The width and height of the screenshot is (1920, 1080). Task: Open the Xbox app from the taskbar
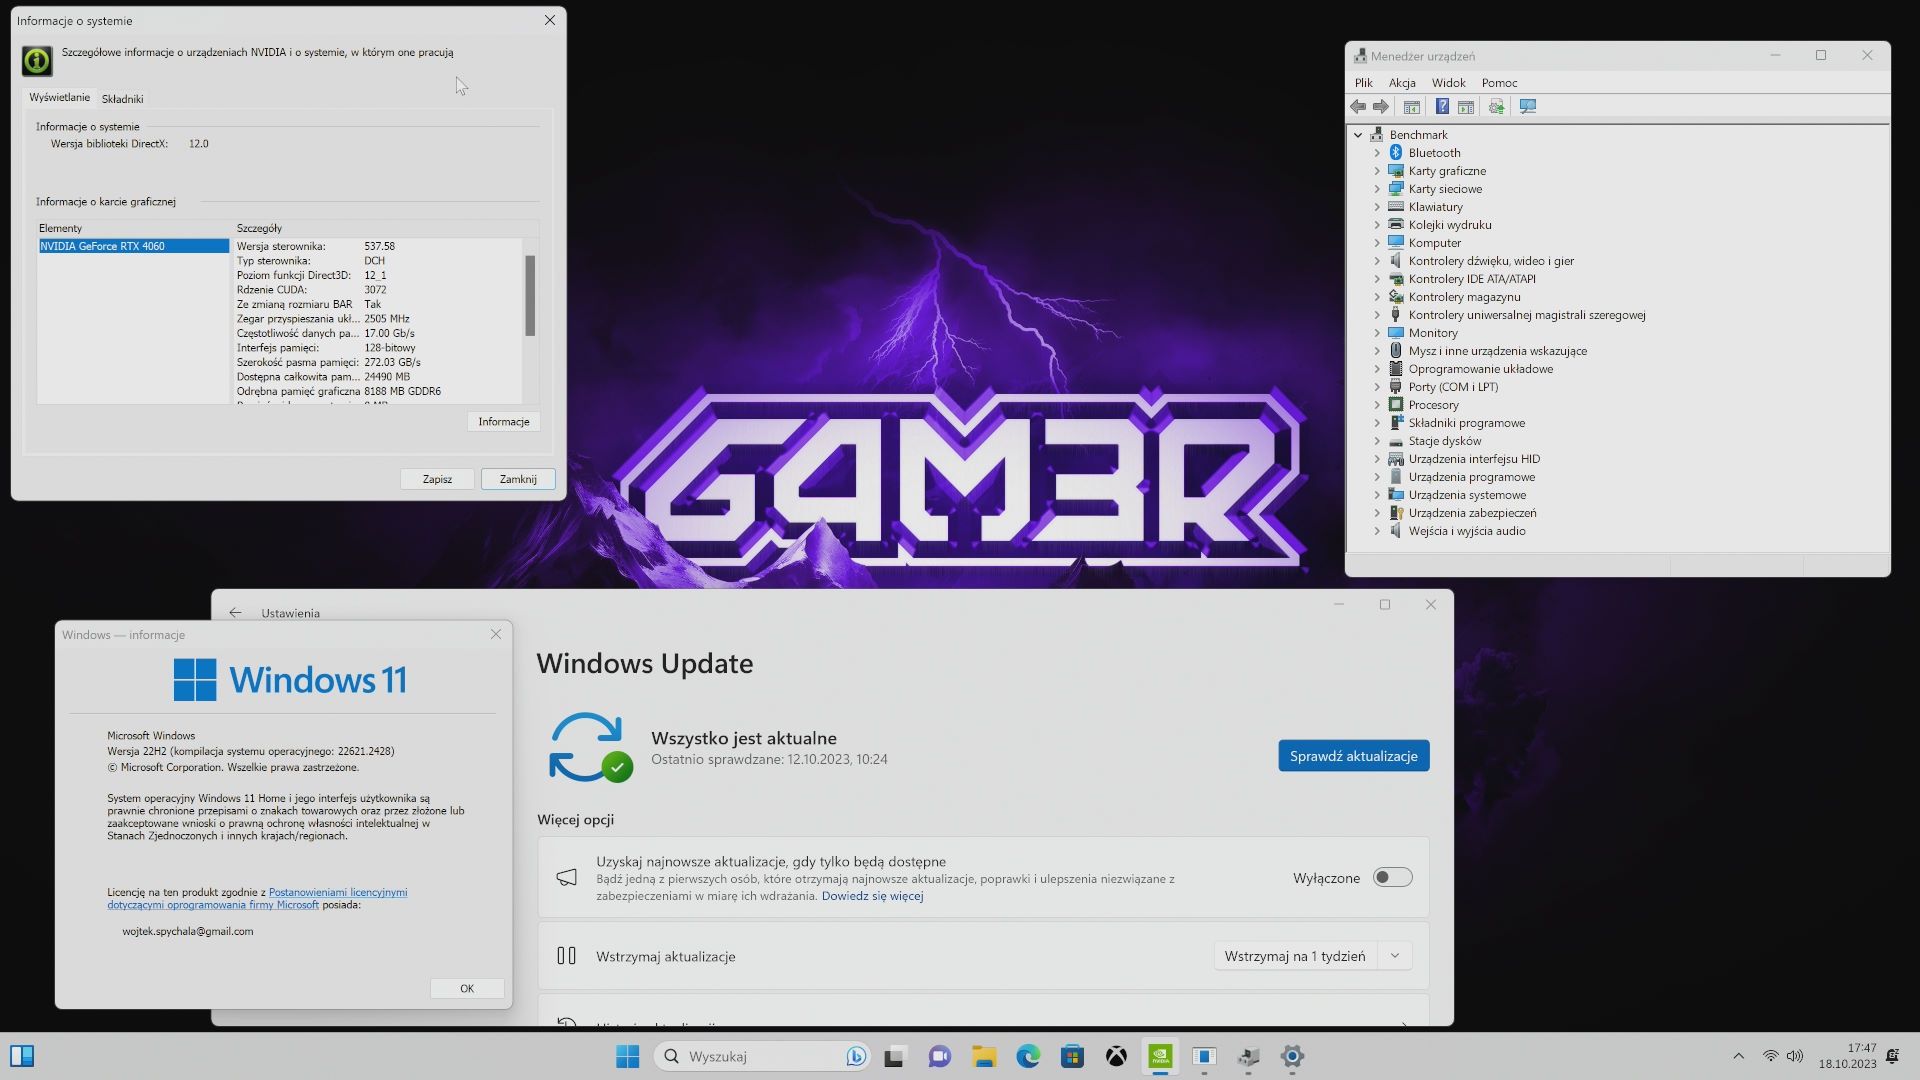point(1116,1056)
